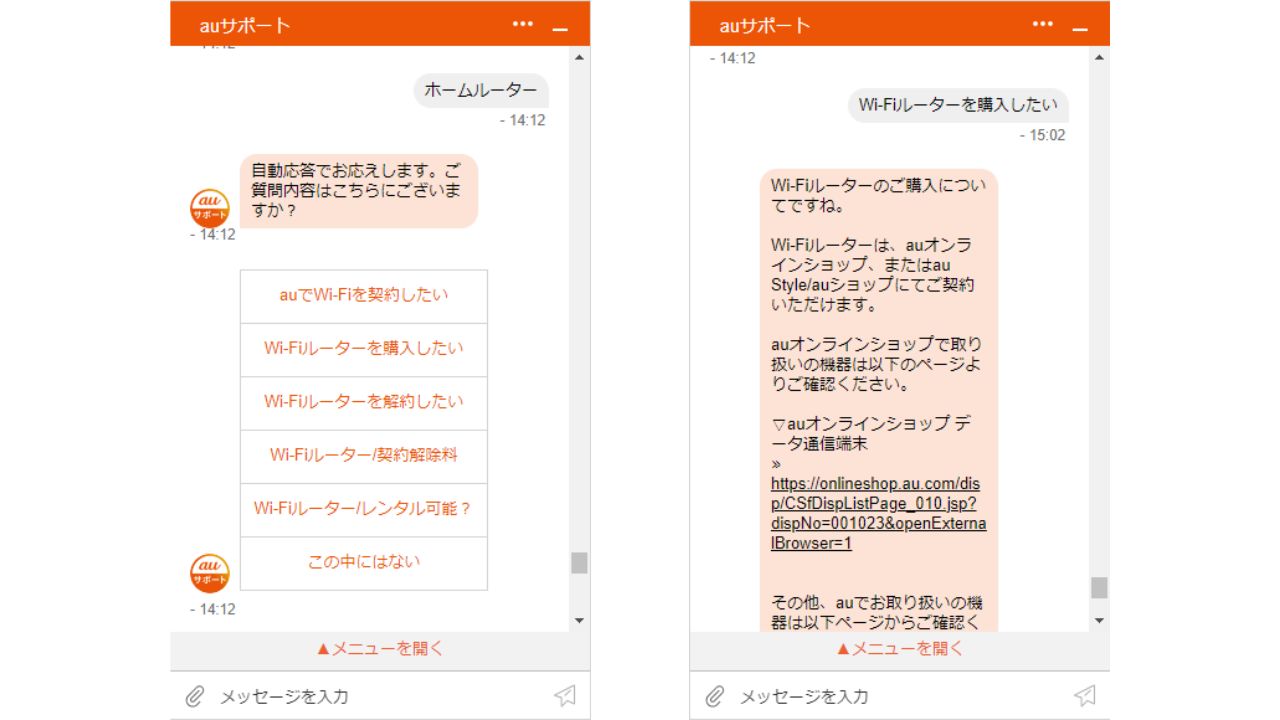Screen dimensions: 1280x720
Task: Choose 'auでWi-Fiを契約したい' option
Action: 364,296
